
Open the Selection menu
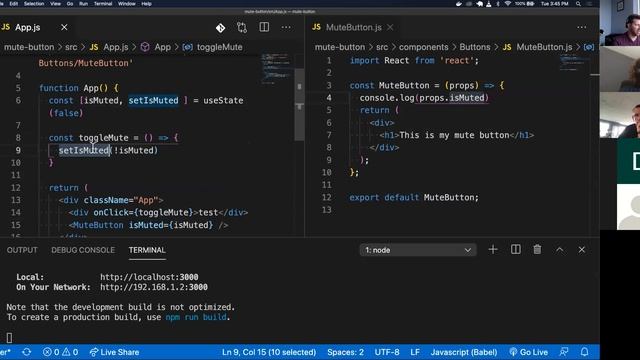(x=34, y=4)
